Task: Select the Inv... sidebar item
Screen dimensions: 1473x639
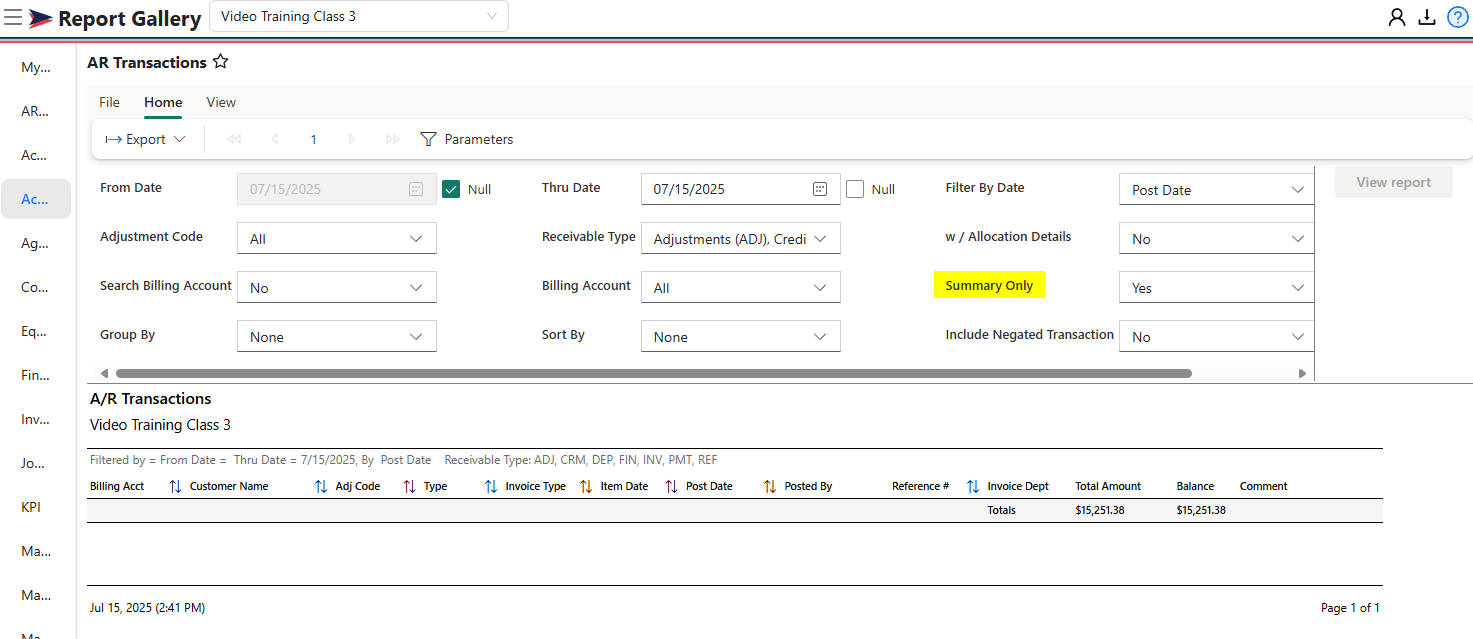Action: pos(36,419)
